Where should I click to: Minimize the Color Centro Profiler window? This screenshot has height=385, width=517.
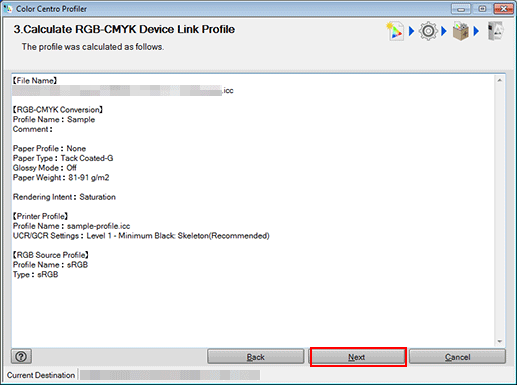pos(461,9)
